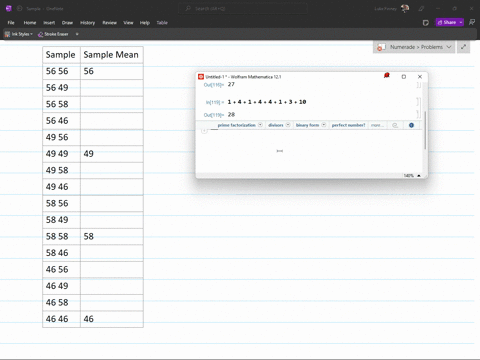Click the In[119] input expression

(267, 102)
